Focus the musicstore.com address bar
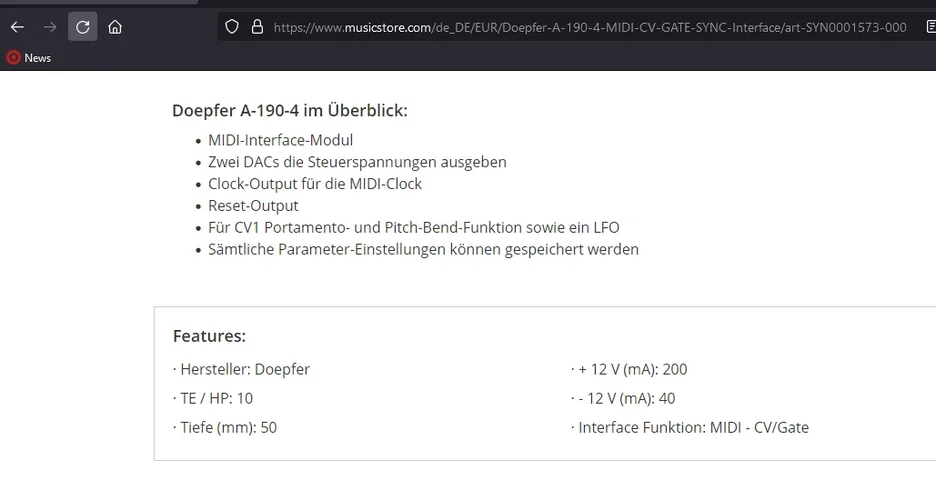936x500 pixels. tap(590, 27)
